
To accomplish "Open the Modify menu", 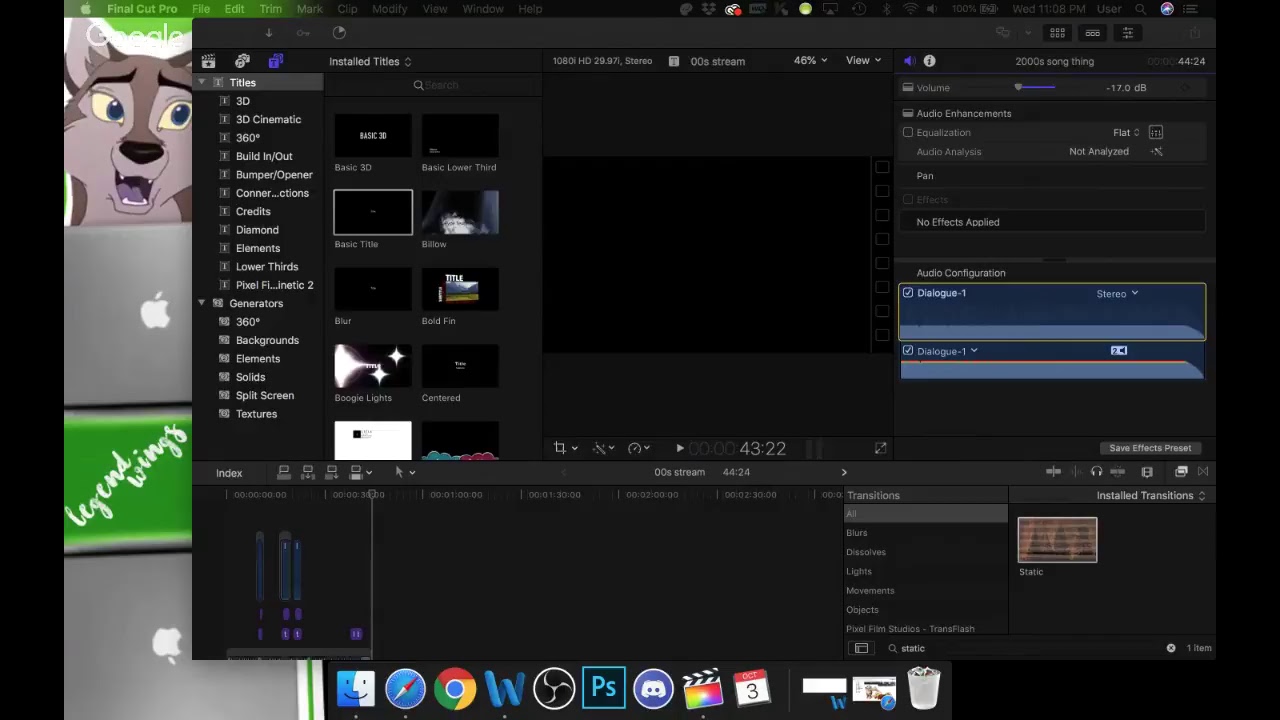I will point(389,9).
